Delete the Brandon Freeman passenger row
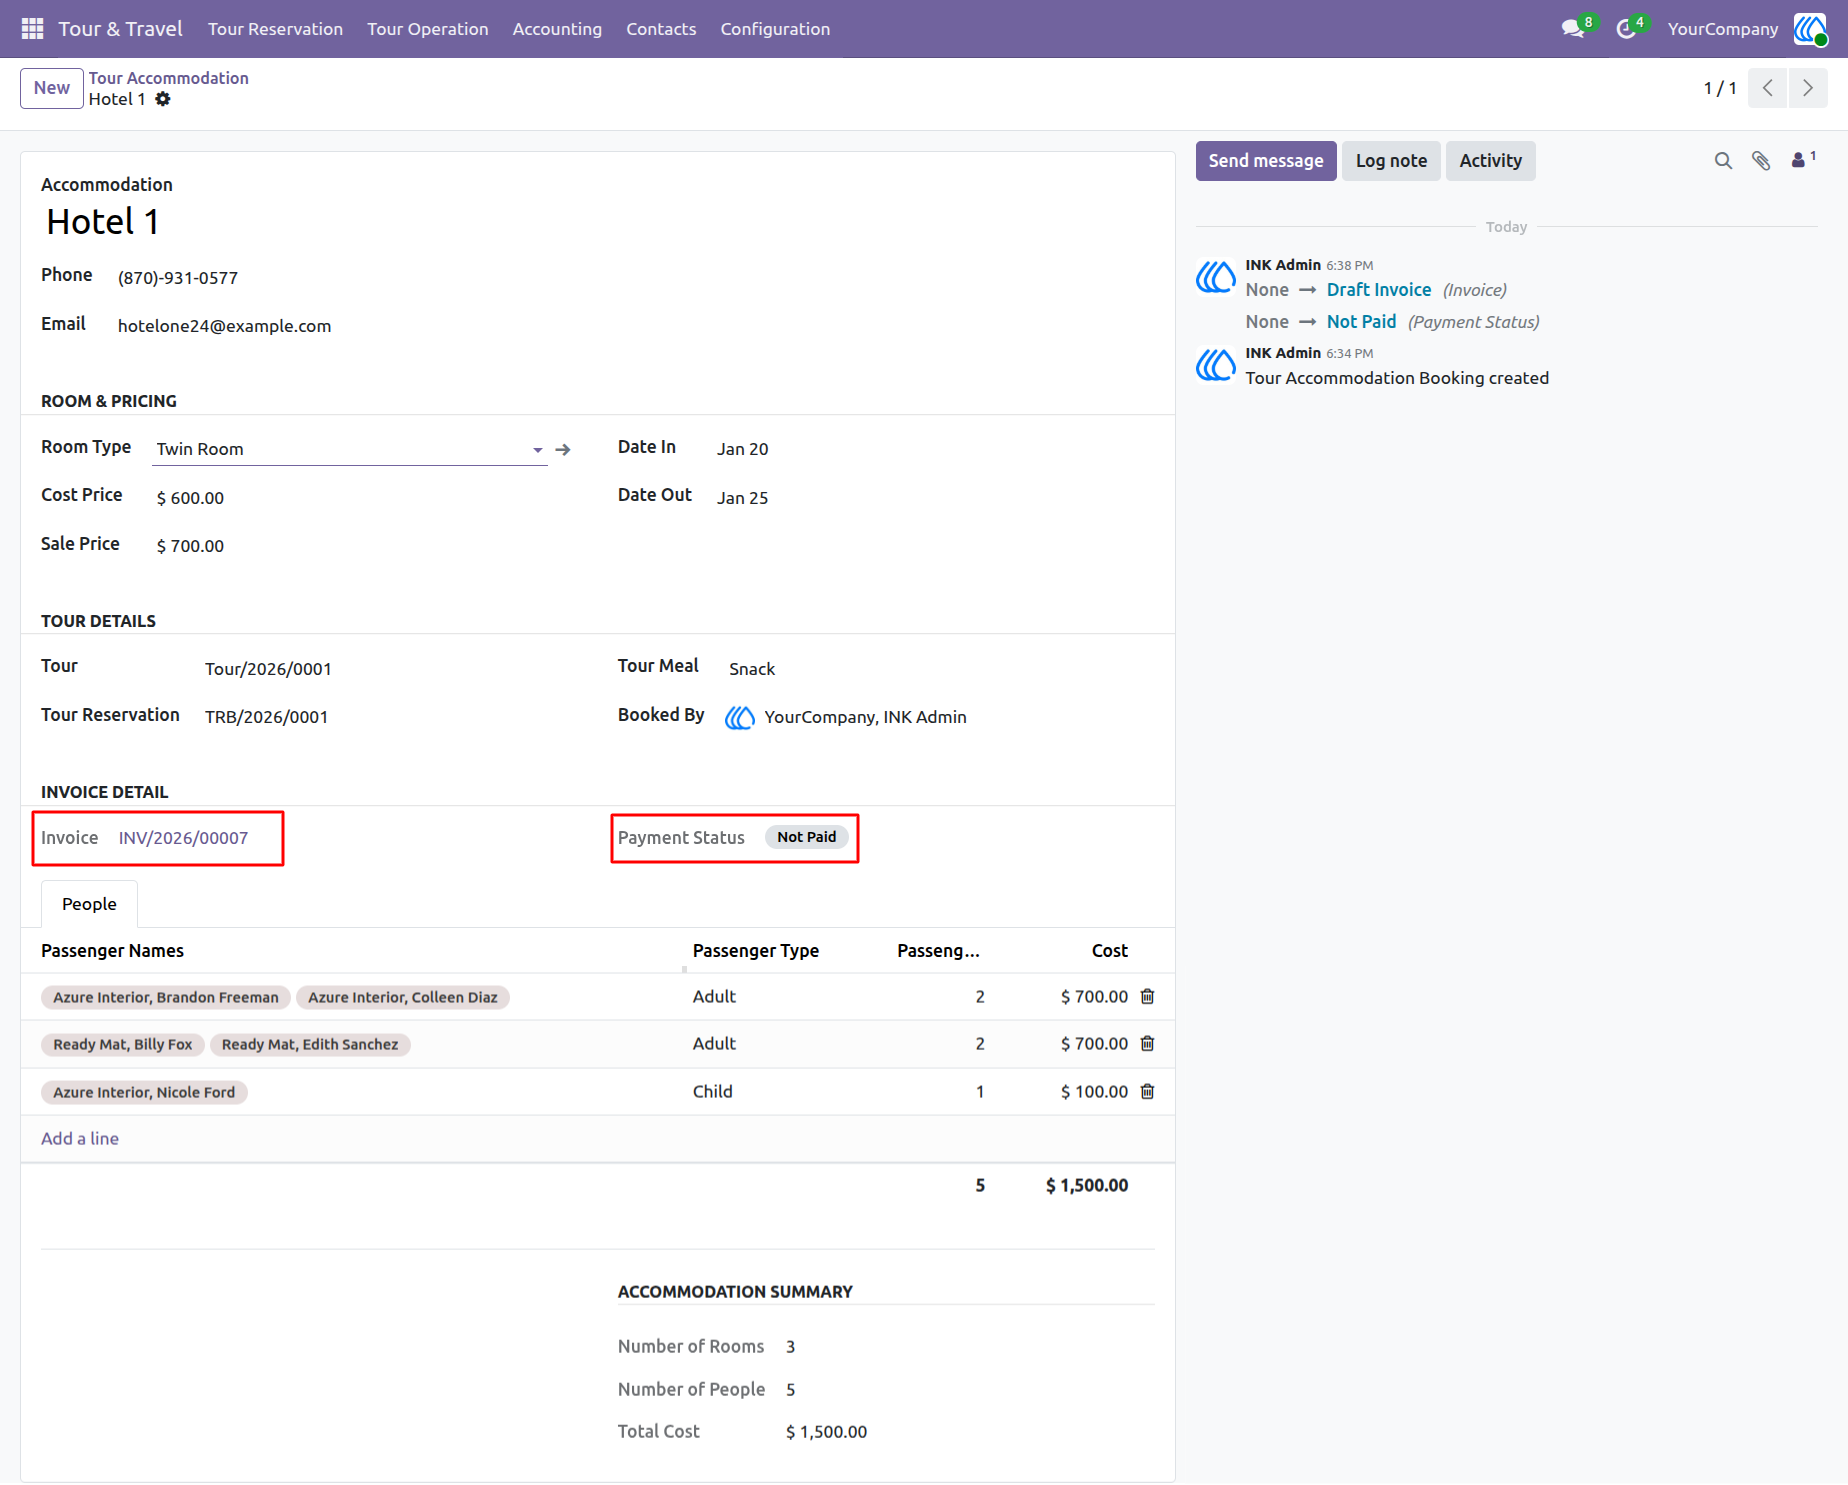 (1148, 997)
